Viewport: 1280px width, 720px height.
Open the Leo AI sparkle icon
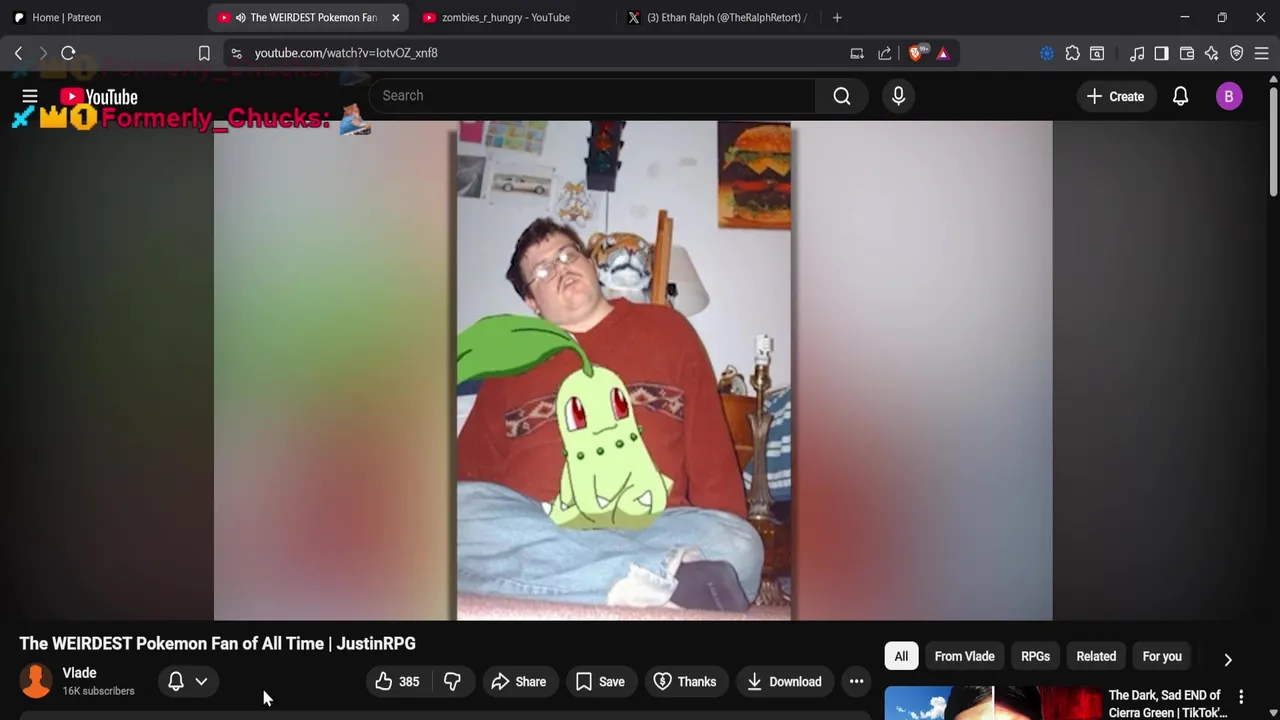(x=1212, y=53)
